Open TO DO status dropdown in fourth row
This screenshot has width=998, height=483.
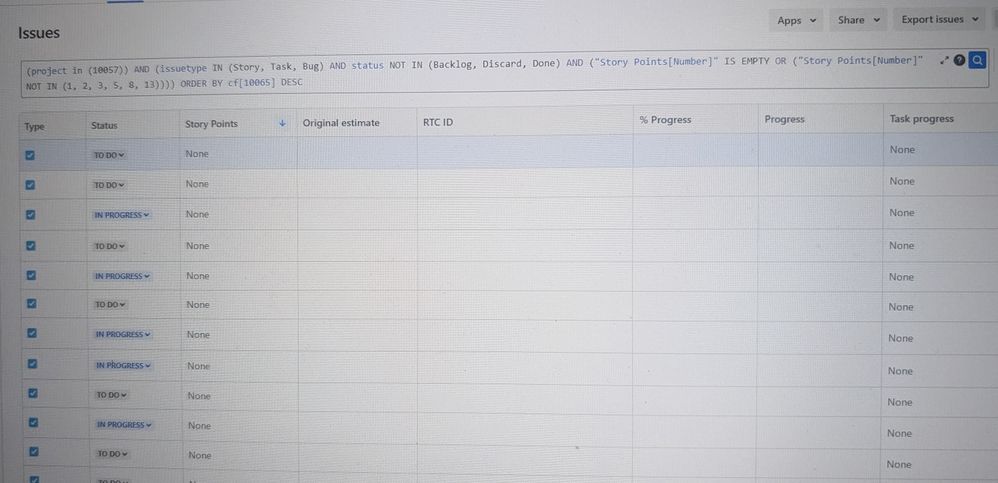(x=109, y=246)
